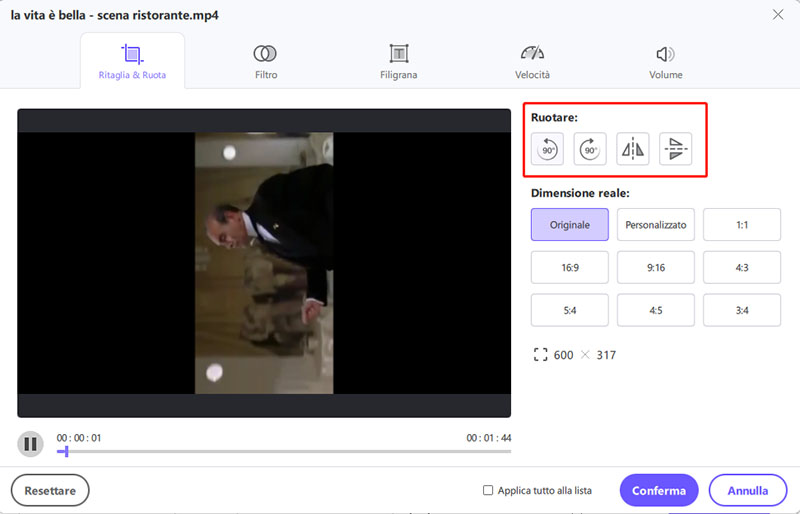
Task: Select the 4:5 aspect ratio
Action: (x=656, y=310)
